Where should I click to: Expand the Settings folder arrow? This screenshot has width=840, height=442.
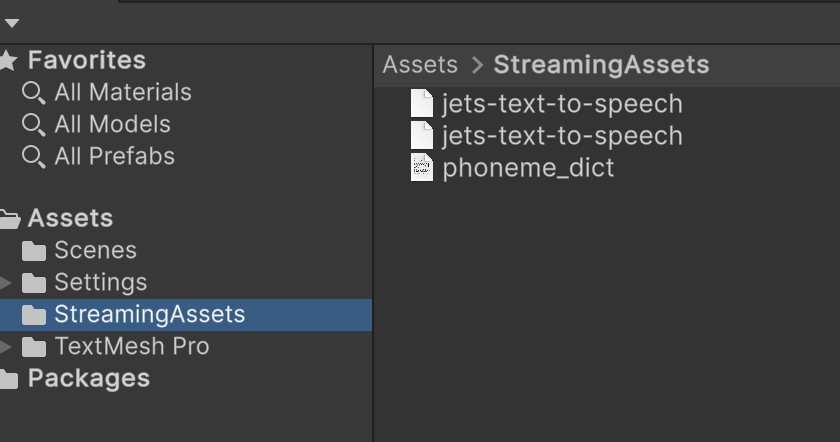(6, 283)
